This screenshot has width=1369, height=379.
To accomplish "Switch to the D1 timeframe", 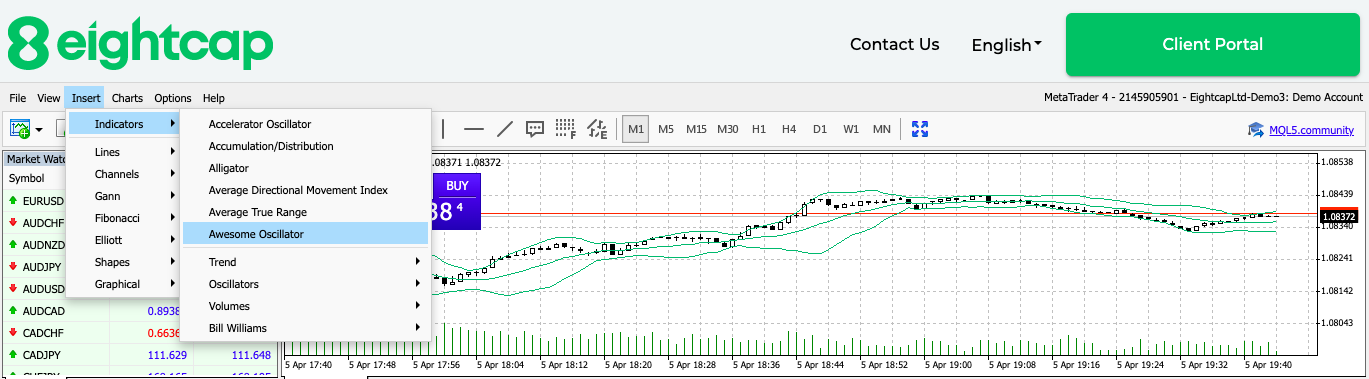I will (x=820, y=129).
